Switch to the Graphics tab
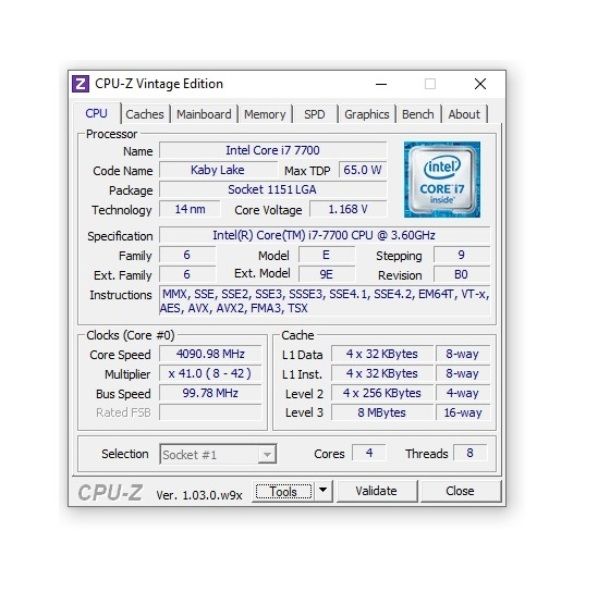The width and height of the screenshot is (610, 592). [366, 114]
